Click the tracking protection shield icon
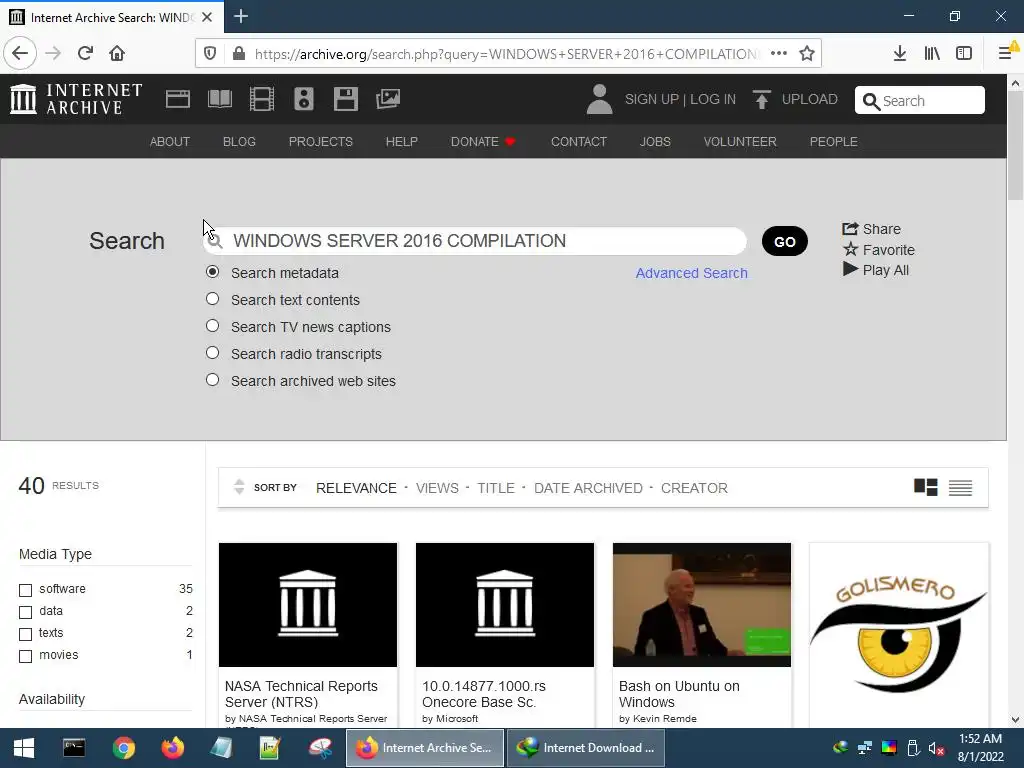The width and height of the screenshot is (1024, 768). pyautogui.click(x=210, y=54)
